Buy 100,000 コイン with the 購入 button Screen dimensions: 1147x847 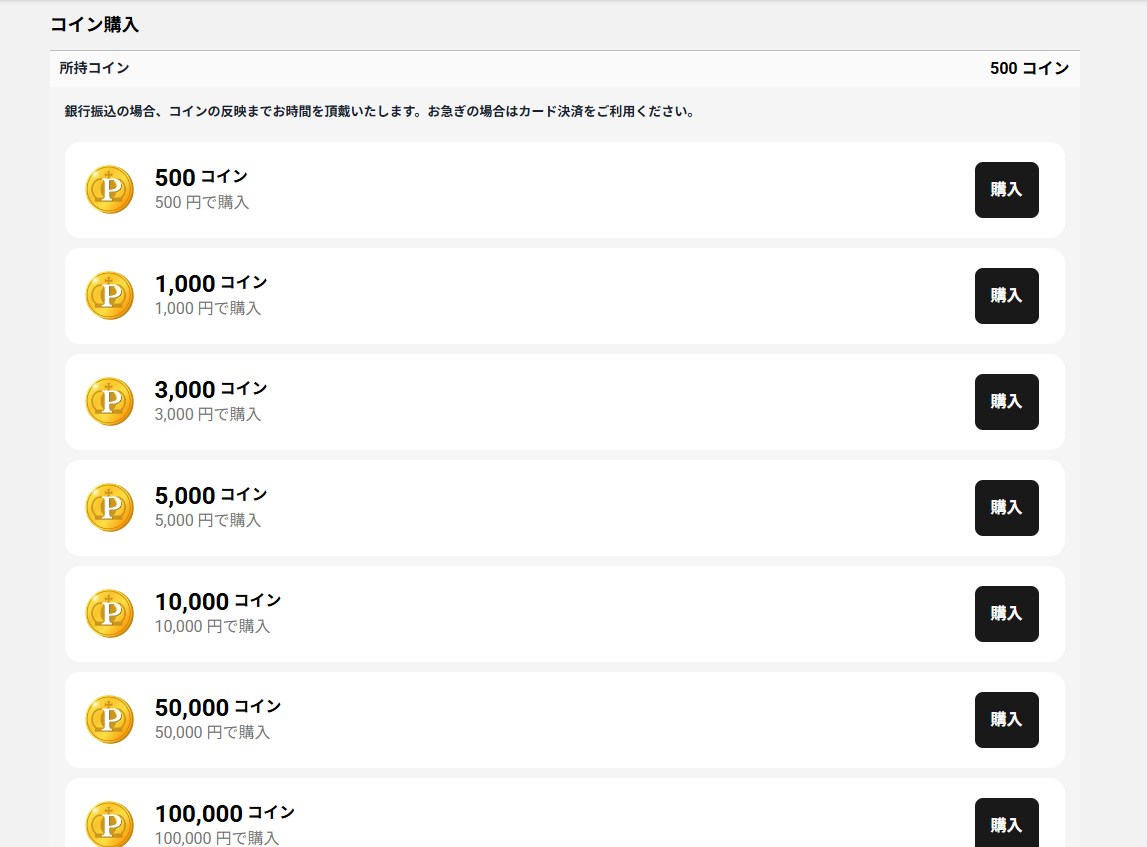coord(1006,824)
